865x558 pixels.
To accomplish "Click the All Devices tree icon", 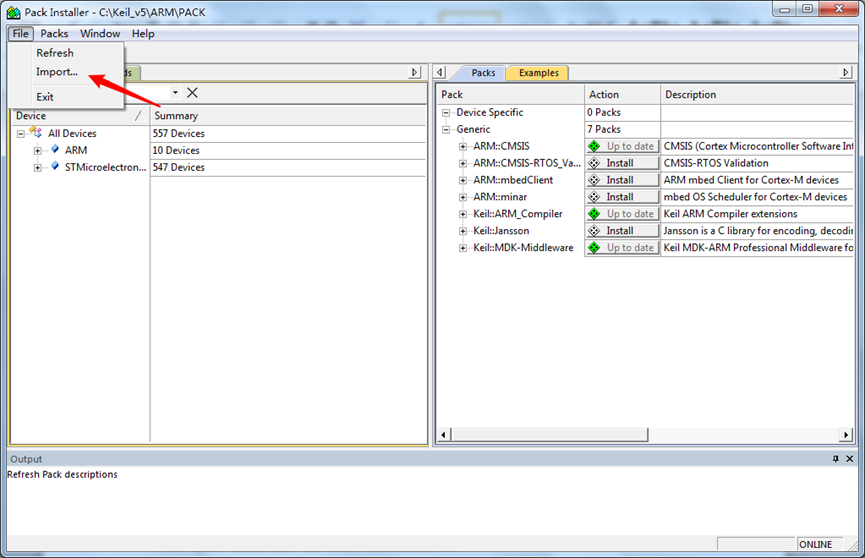I will point(36,132).
